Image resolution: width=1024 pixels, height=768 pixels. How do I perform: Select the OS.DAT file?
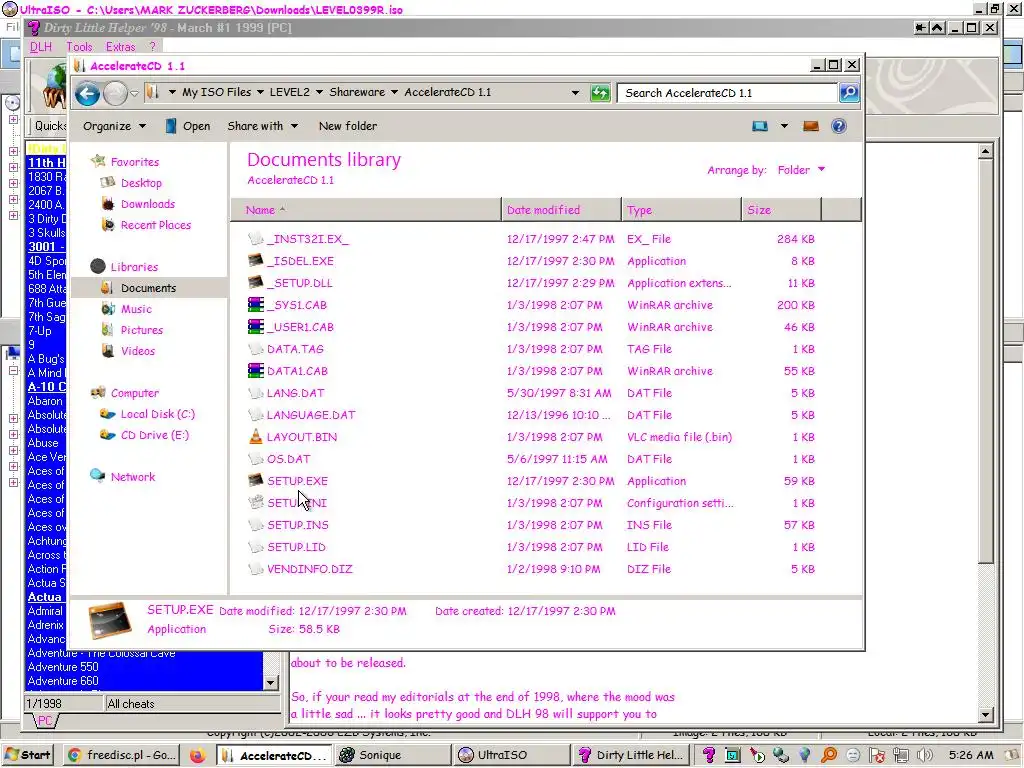point(289,459)
